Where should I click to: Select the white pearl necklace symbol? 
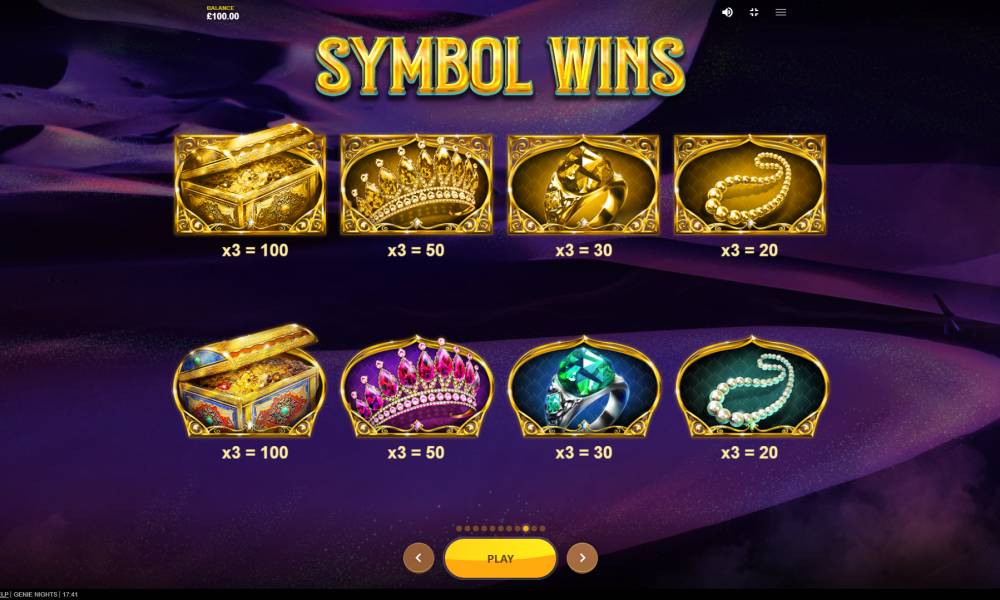click(752, 387)
